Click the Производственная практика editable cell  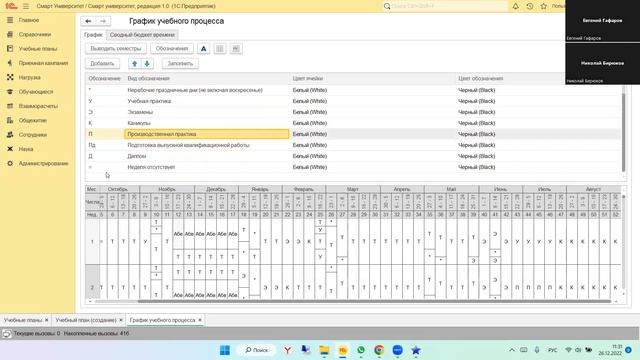pyautogui.click(x=207, y=134)
